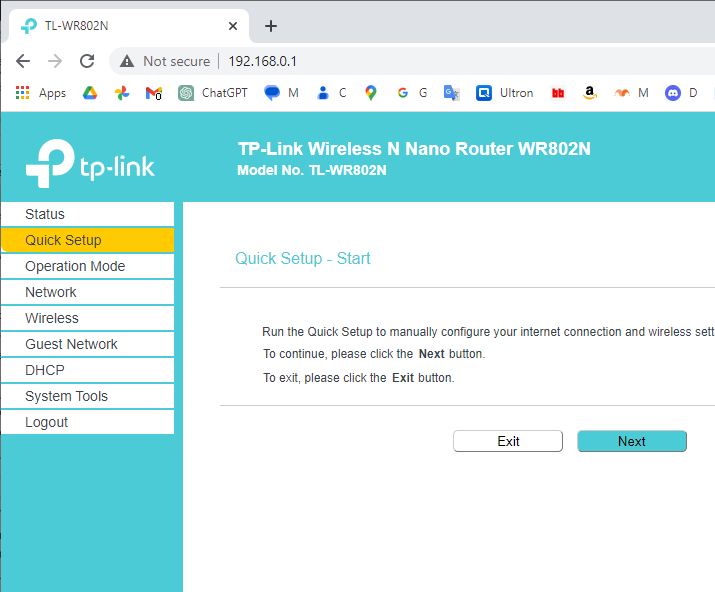Click the tp-link logo
715x592 pixels.
coord(90,163)
